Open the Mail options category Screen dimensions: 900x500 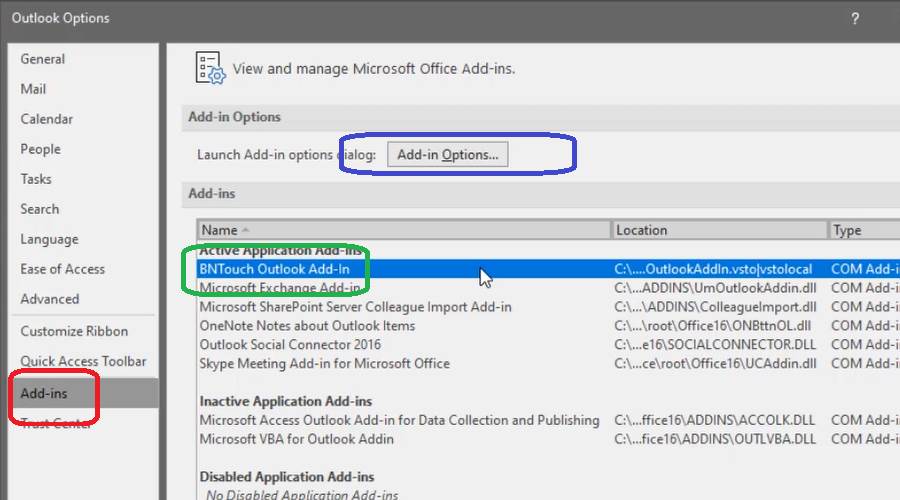(33, 89)
